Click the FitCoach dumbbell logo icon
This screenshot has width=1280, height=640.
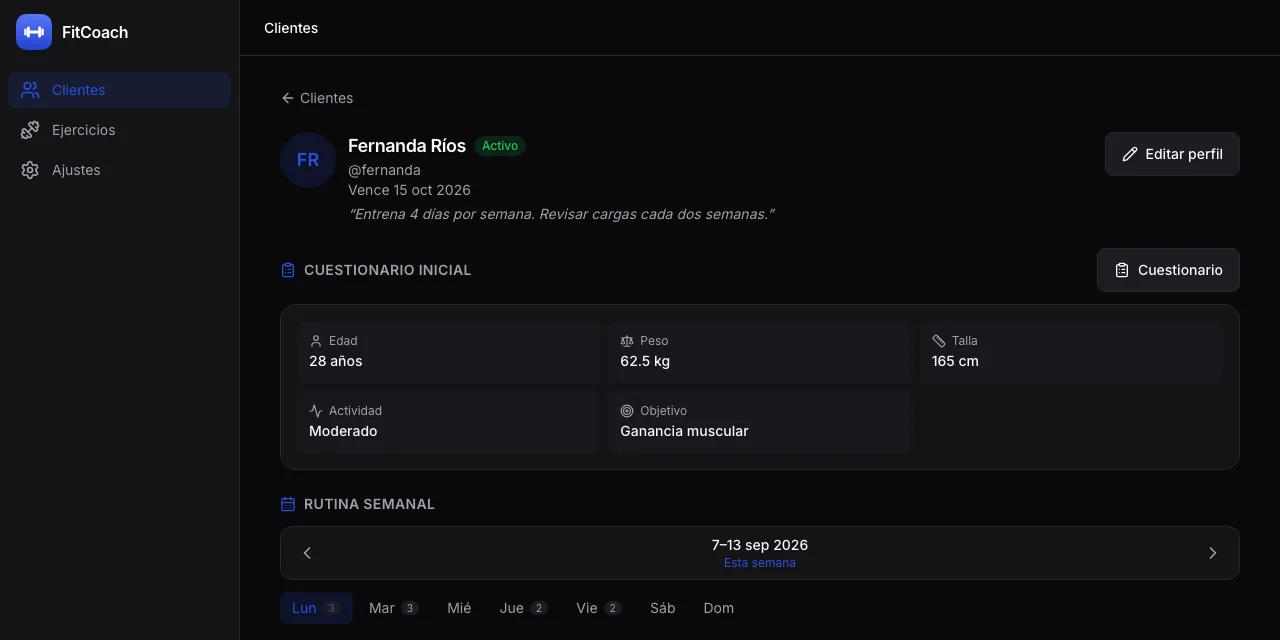[x=34, y=32]
